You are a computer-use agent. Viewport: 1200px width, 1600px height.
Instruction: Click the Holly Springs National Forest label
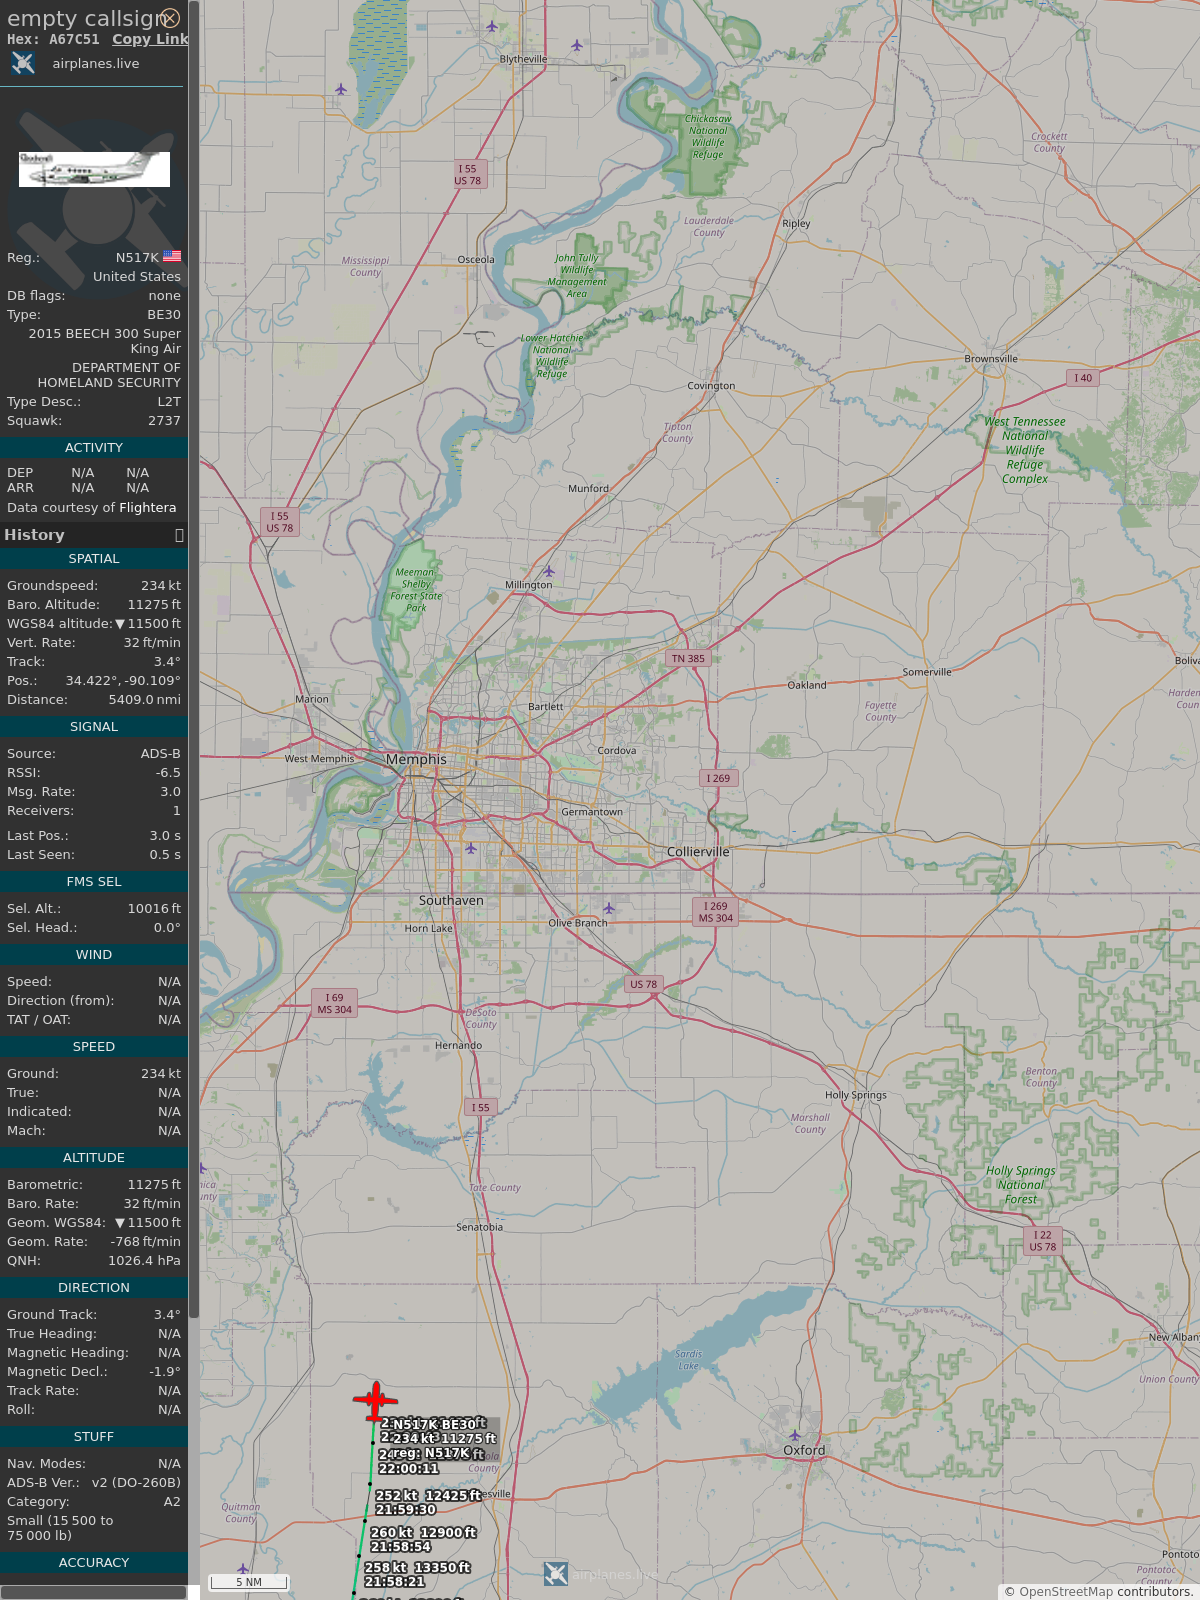(1021, 1185)
